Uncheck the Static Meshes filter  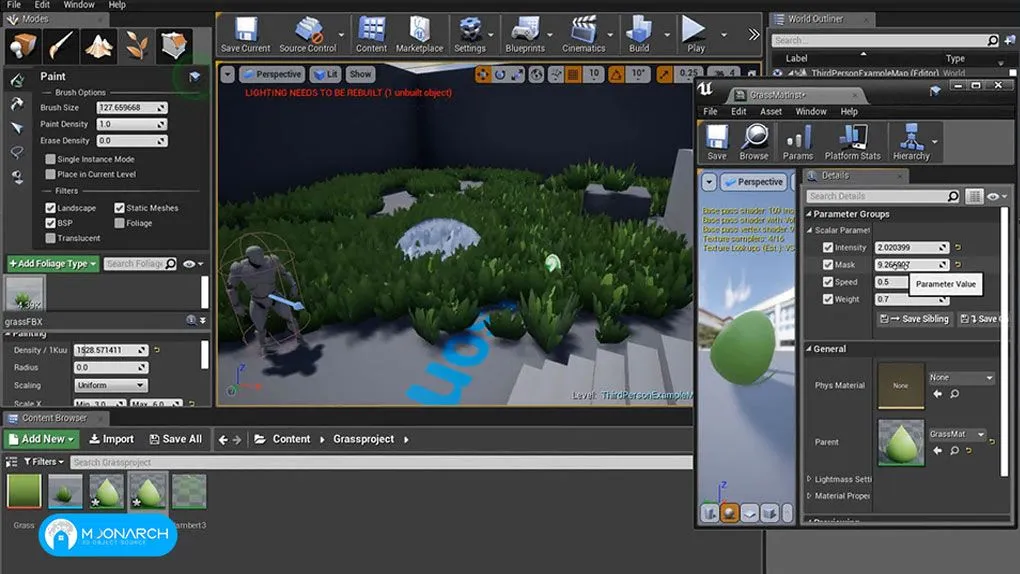pyautogui.click(x=119, y=208)
